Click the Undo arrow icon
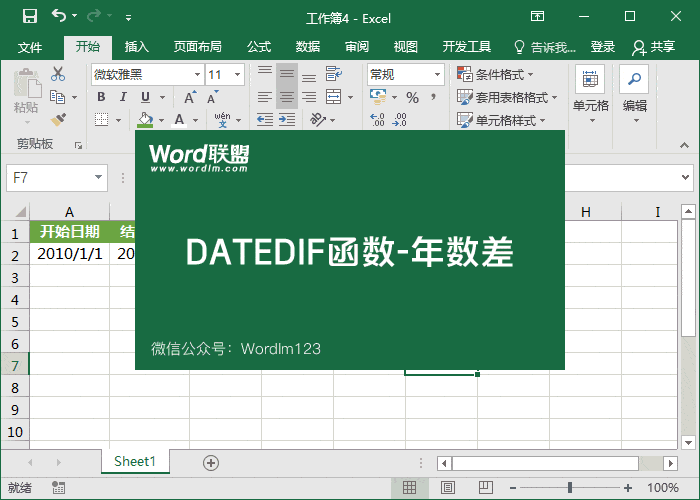 coord(59,17)
